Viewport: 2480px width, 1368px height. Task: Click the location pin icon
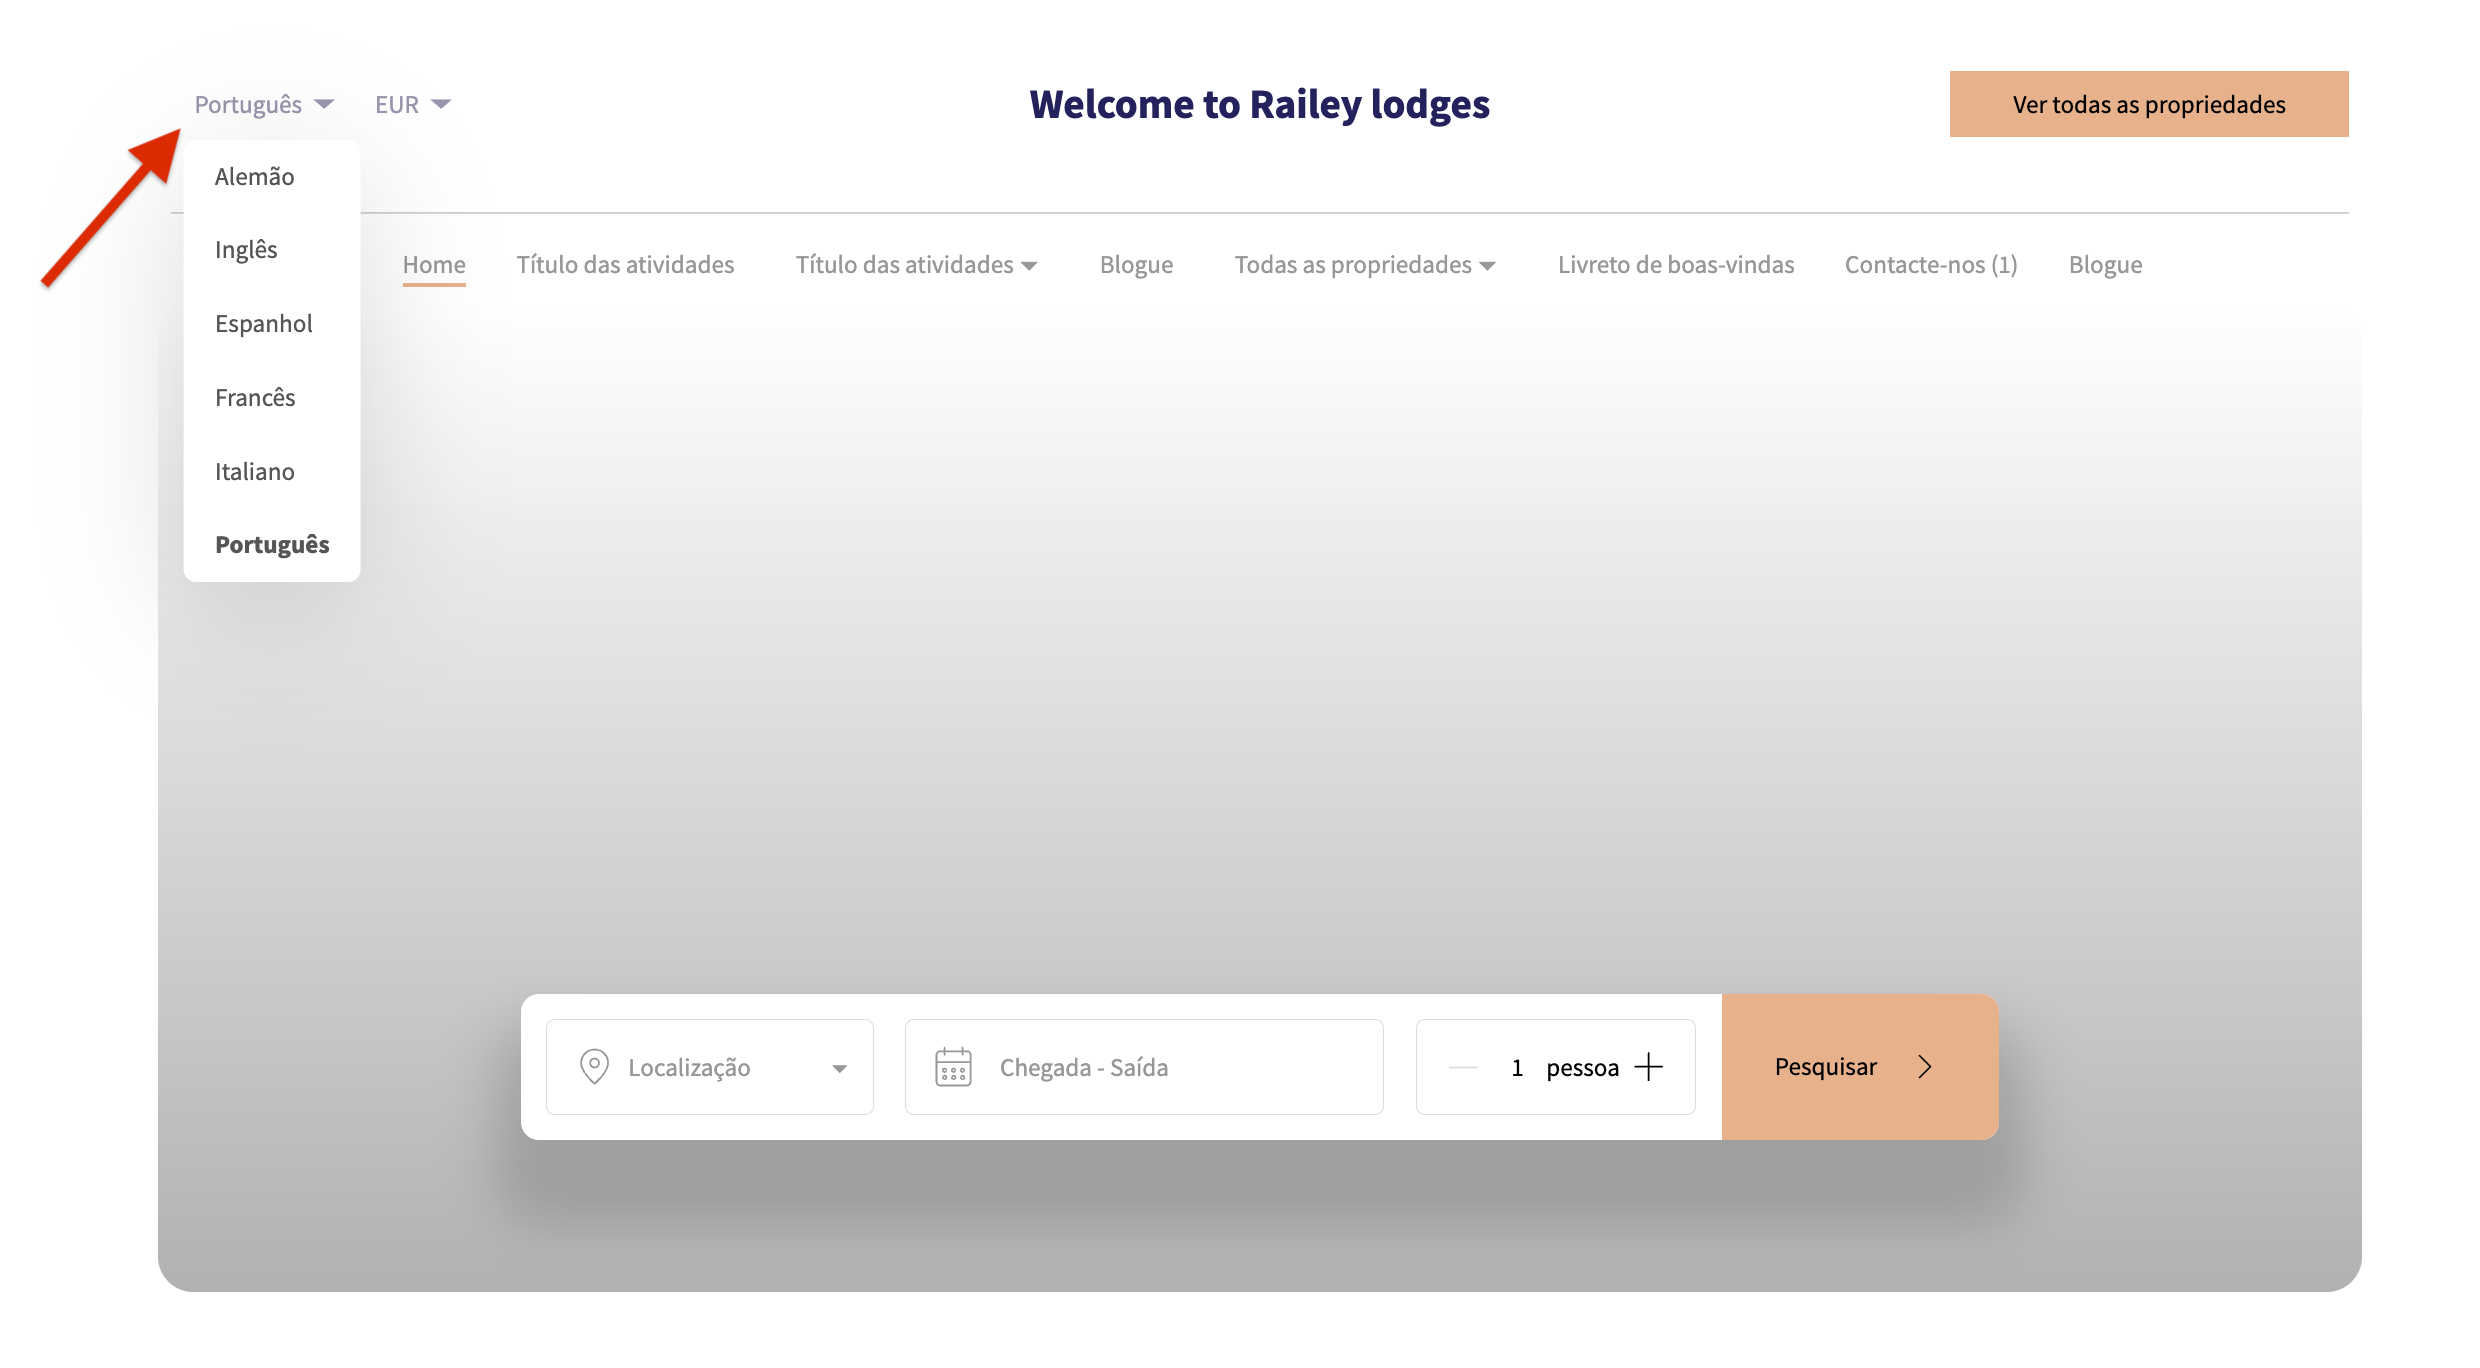594,1066
